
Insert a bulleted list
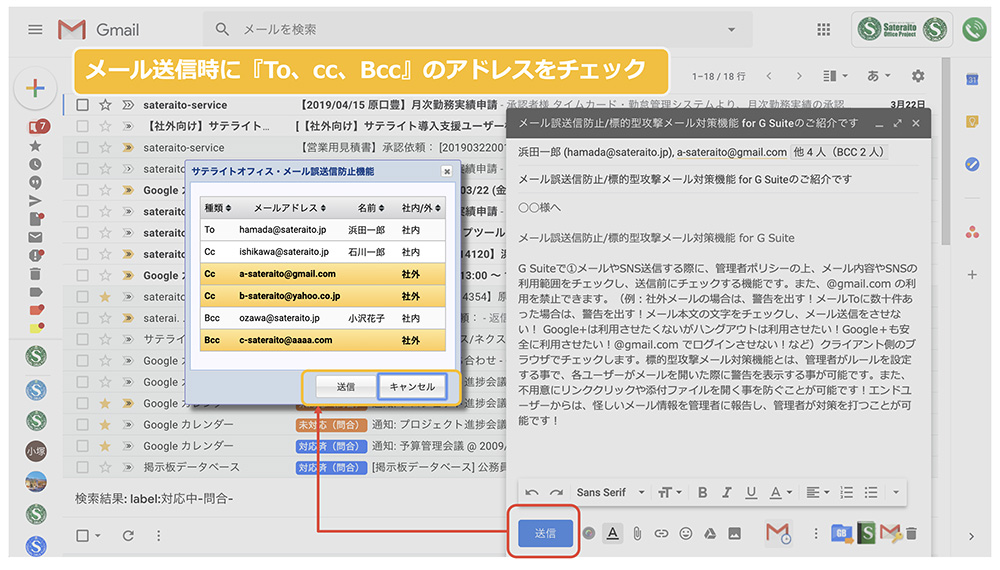point(871,492)
